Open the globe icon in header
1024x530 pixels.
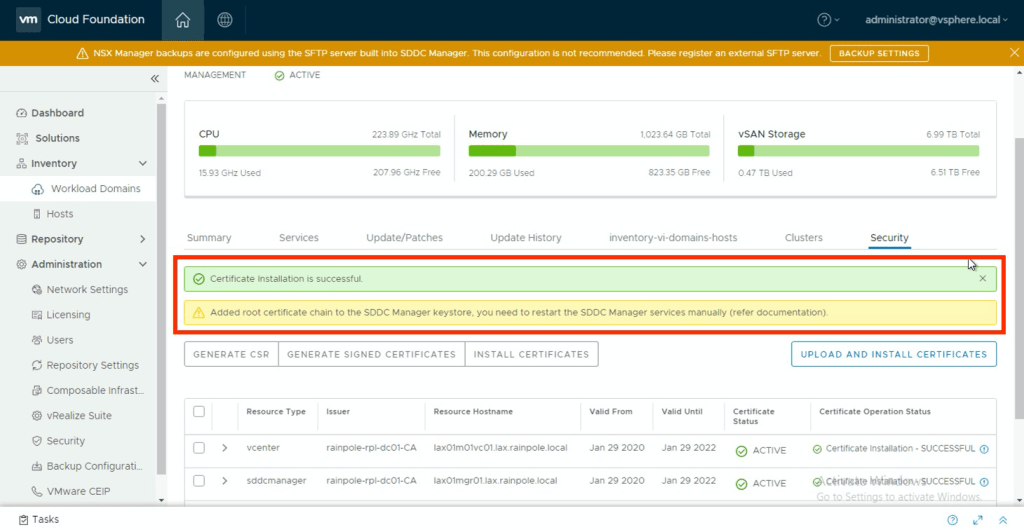[x=225, y=20]
